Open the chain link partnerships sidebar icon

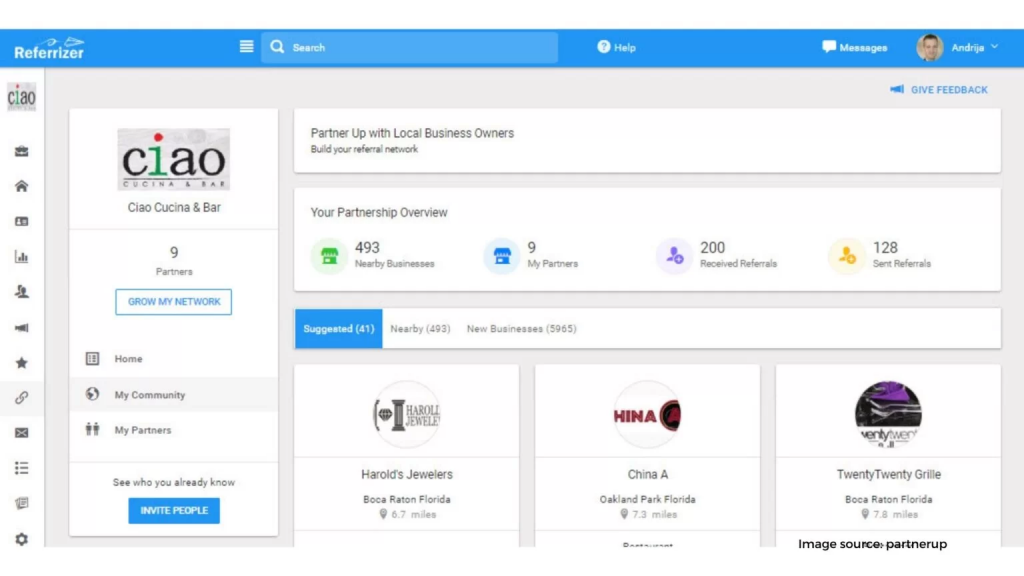[22, 398]
